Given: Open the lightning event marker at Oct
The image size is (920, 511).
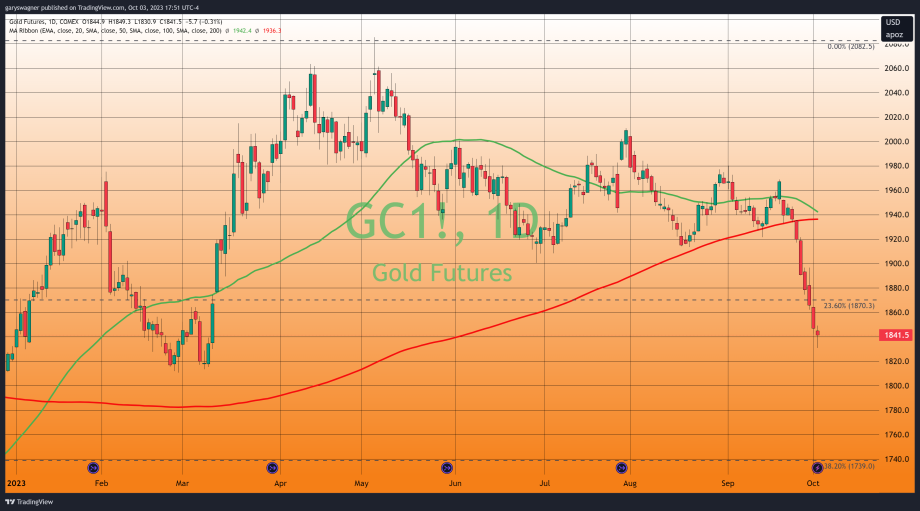Looking at the screenshot, I should point(817,467).
